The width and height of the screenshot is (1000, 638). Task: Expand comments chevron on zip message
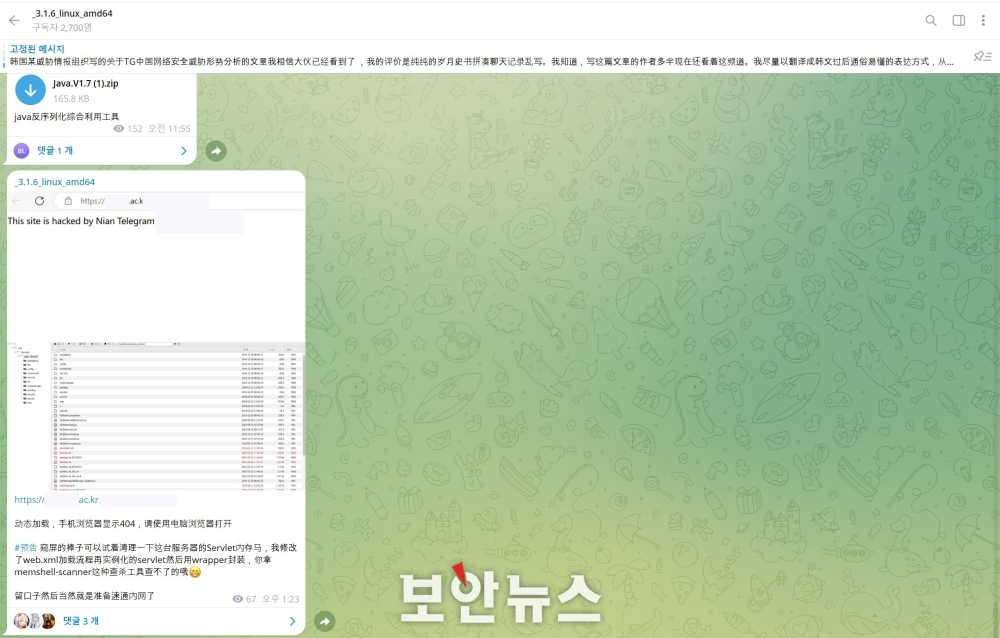pyautogui.click(x=184, y=151)
